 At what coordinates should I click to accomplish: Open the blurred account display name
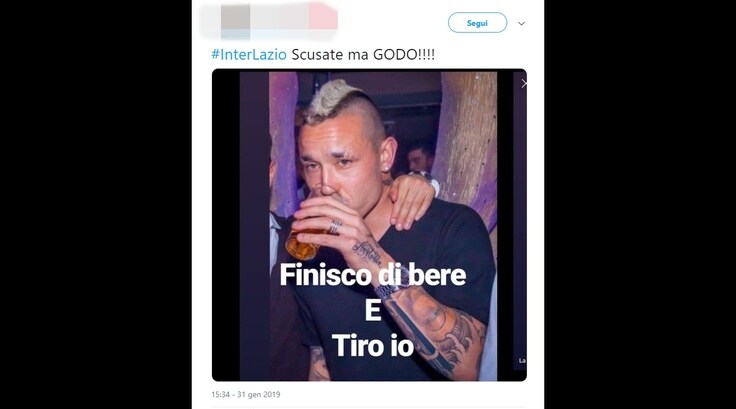point(294,17)
